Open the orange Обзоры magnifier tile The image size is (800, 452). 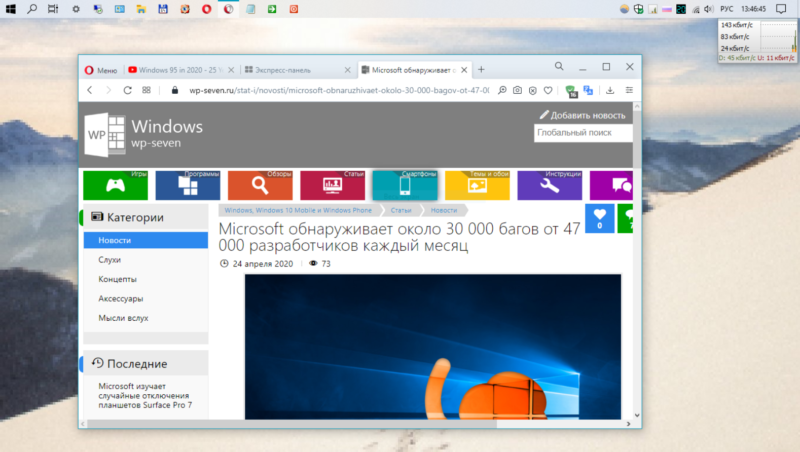point(260,185)
